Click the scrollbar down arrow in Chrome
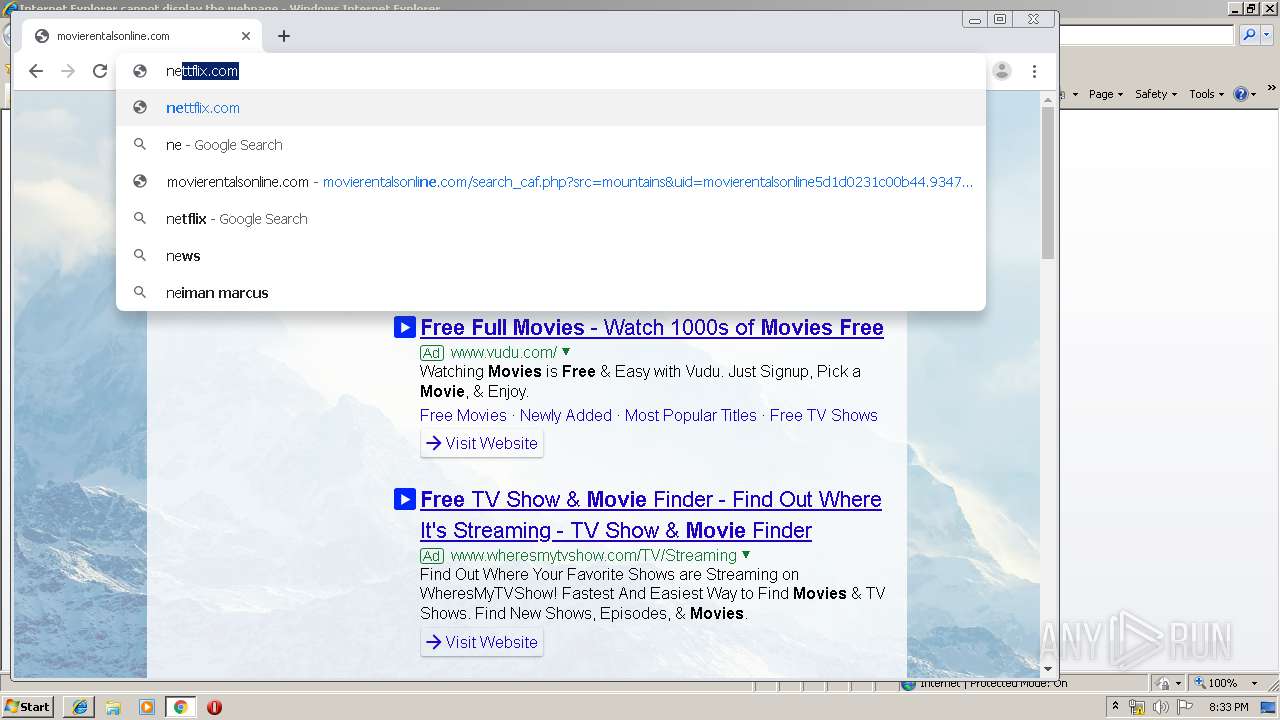1280x720 pixels. pos(1048,669)
